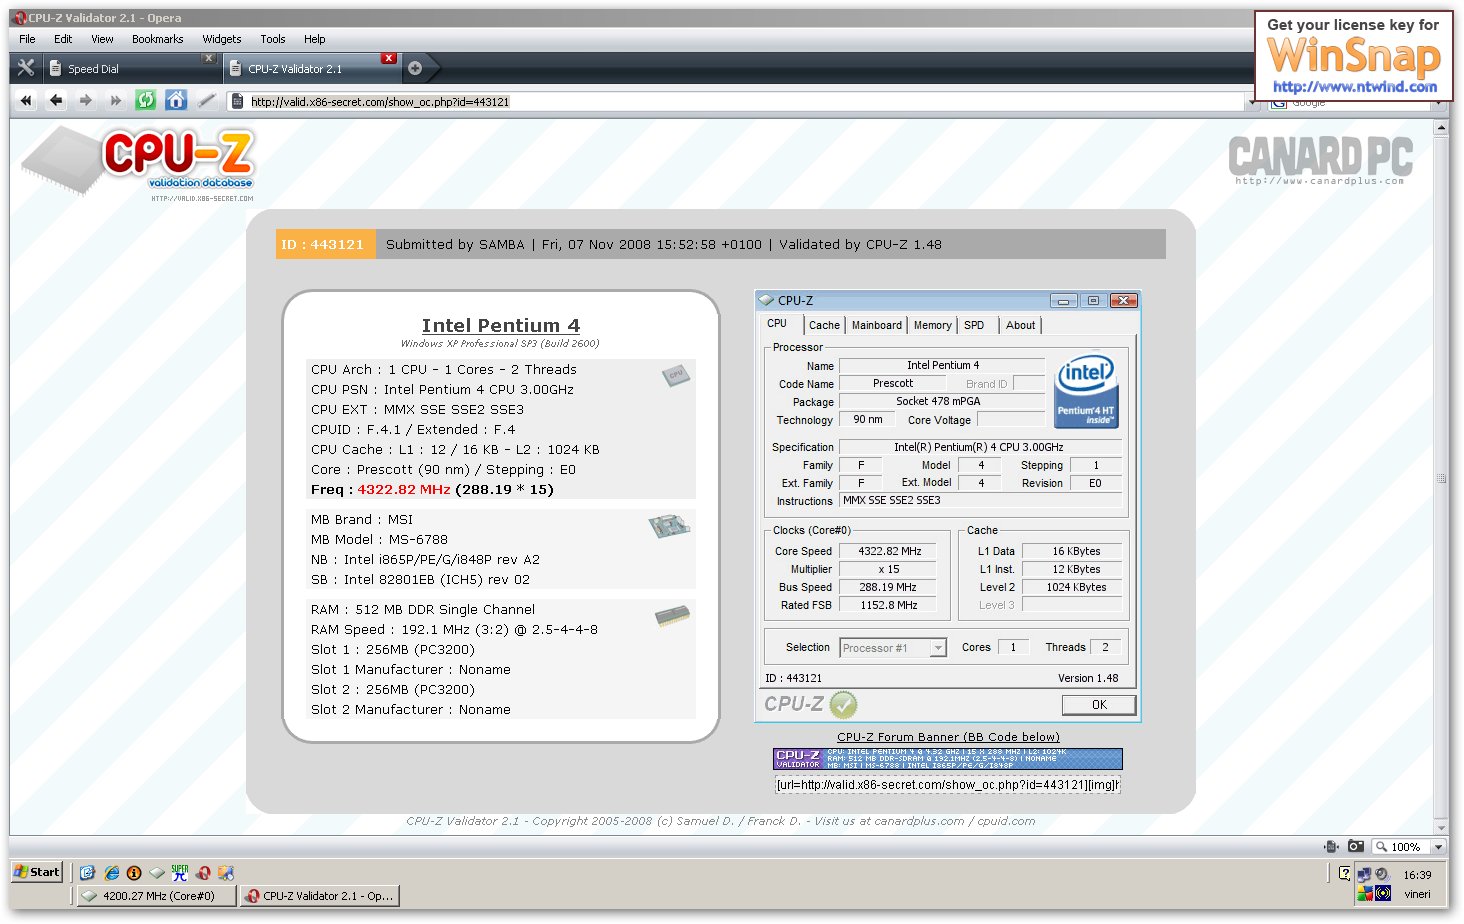Open network connections tray icon

[x=1364, y=874]
